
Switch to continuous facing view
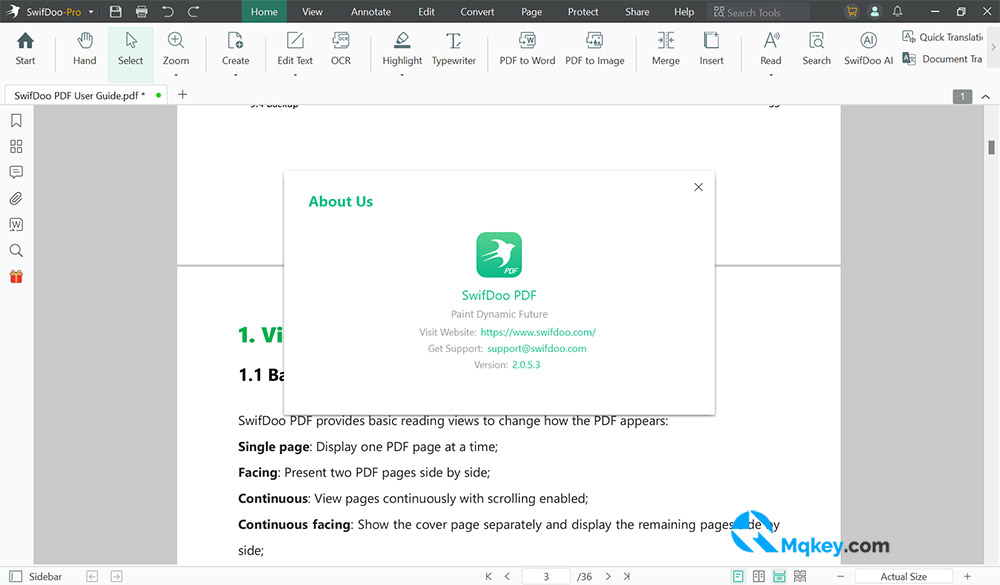(x=800, y=577)
